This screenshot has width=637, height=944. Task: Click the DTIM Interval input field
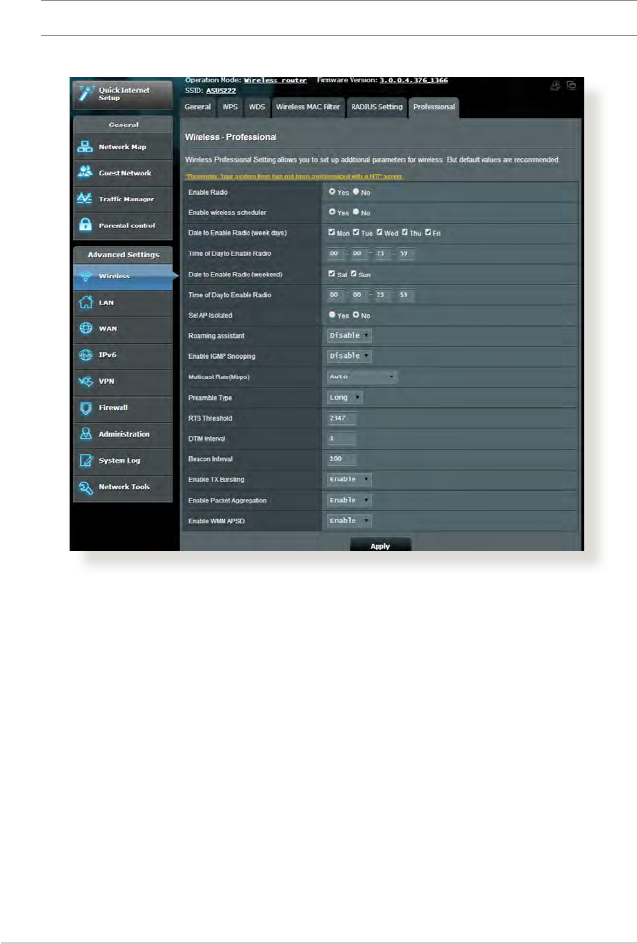341,438
